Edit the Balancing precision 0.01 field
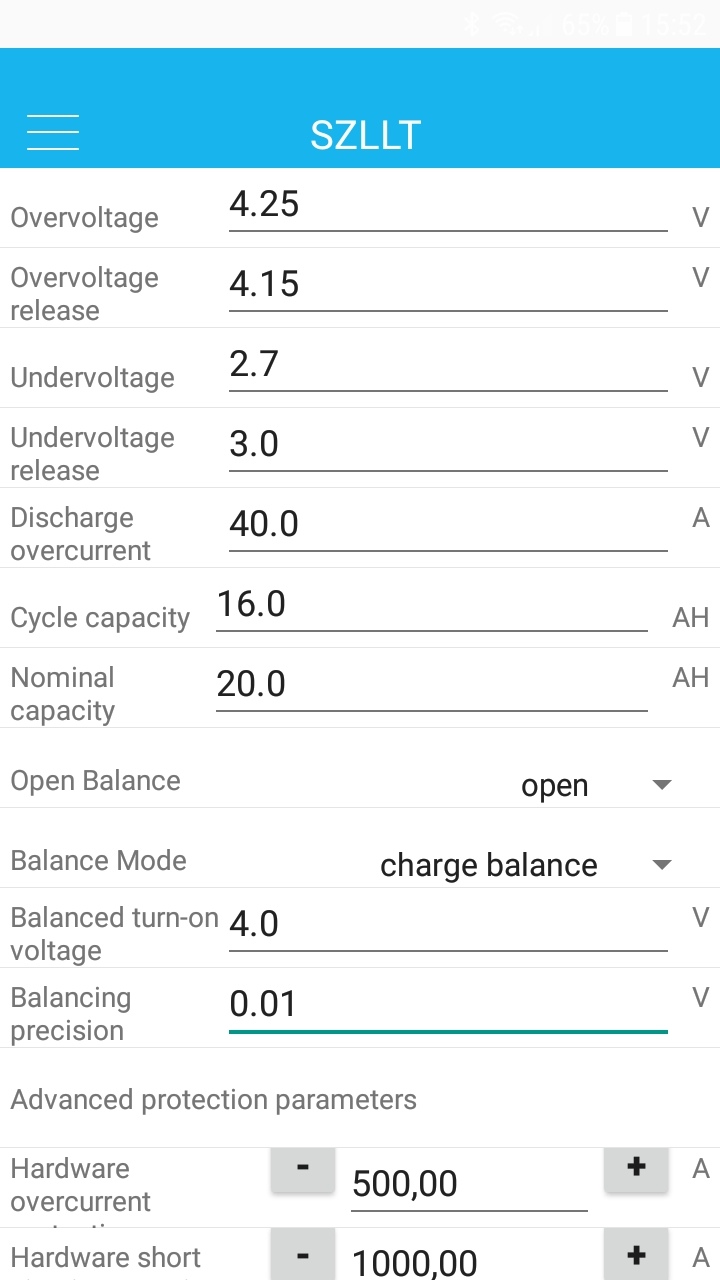This screenshot has width=720, height=1280. click(447, 1005)
